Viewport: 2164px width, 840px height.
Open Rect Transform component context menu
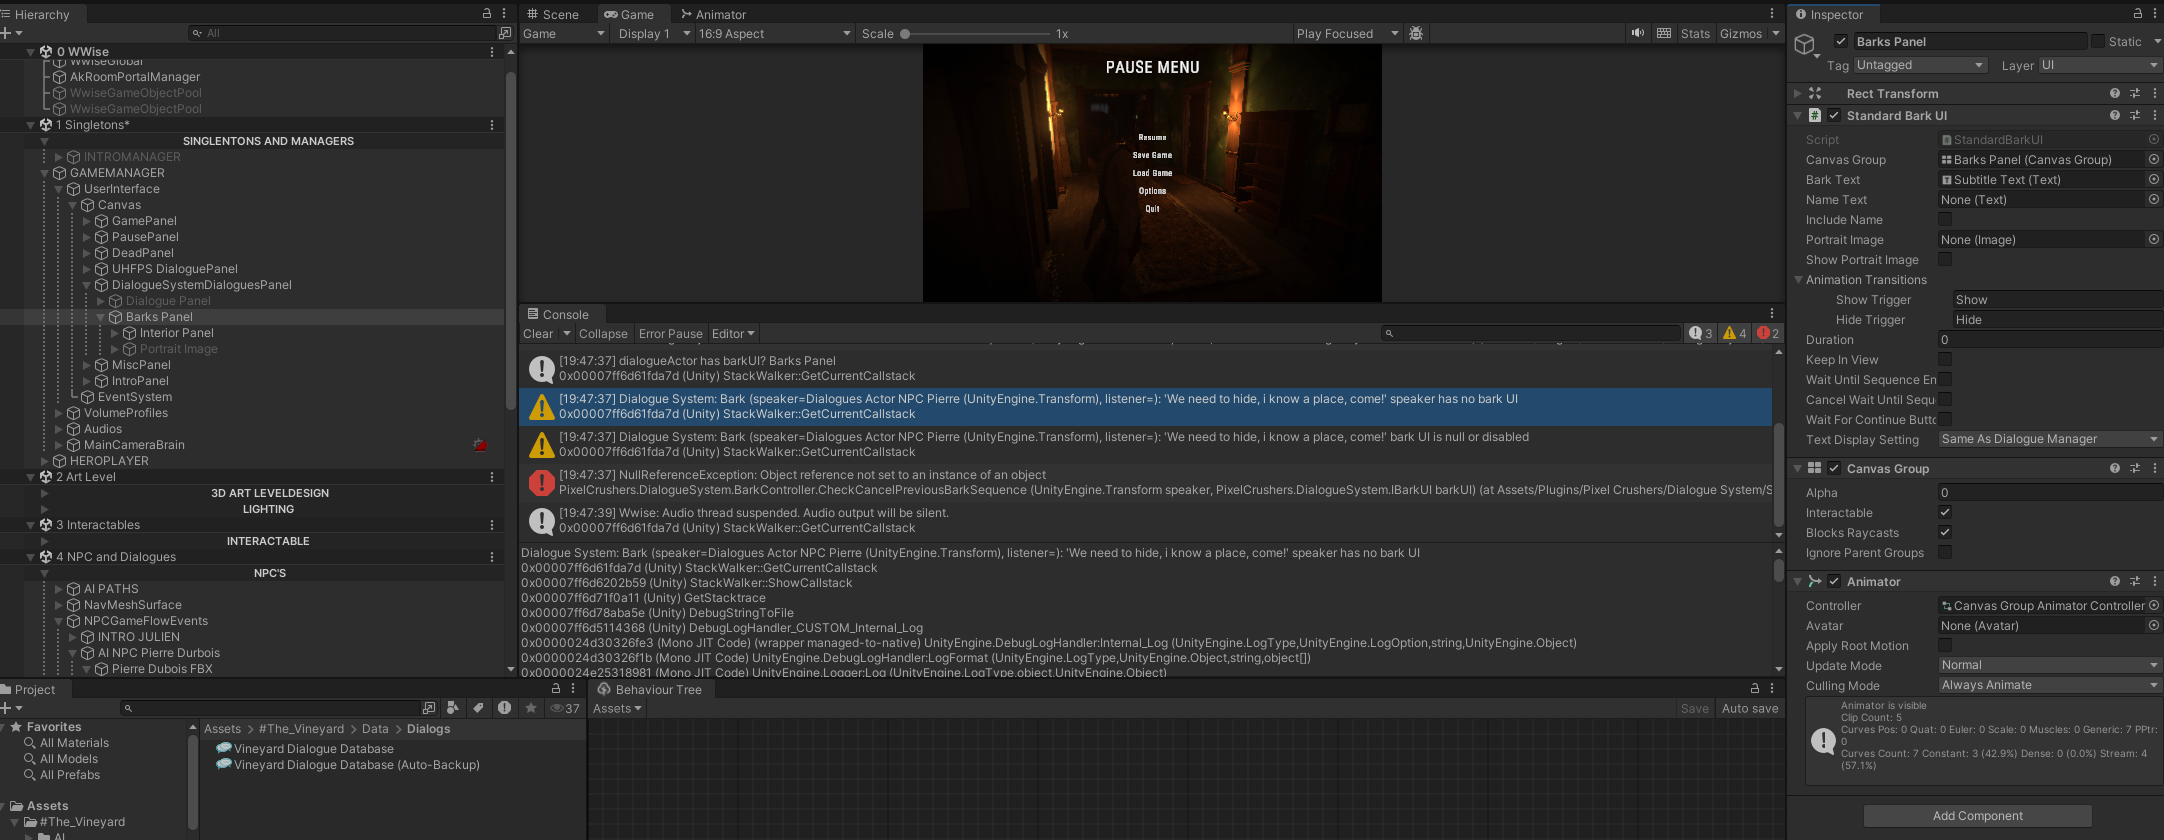tap(2154, 93)
